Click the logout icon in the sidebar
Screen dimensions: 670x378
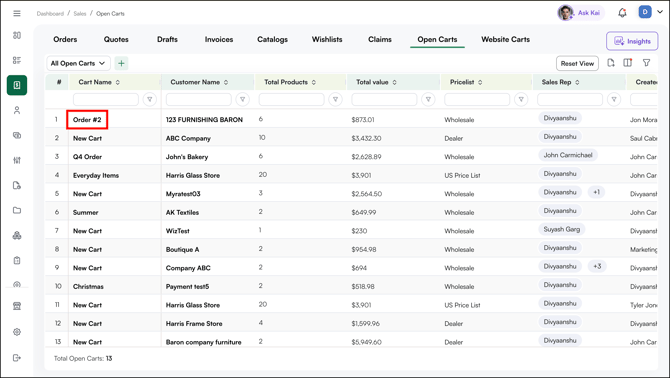17,358
